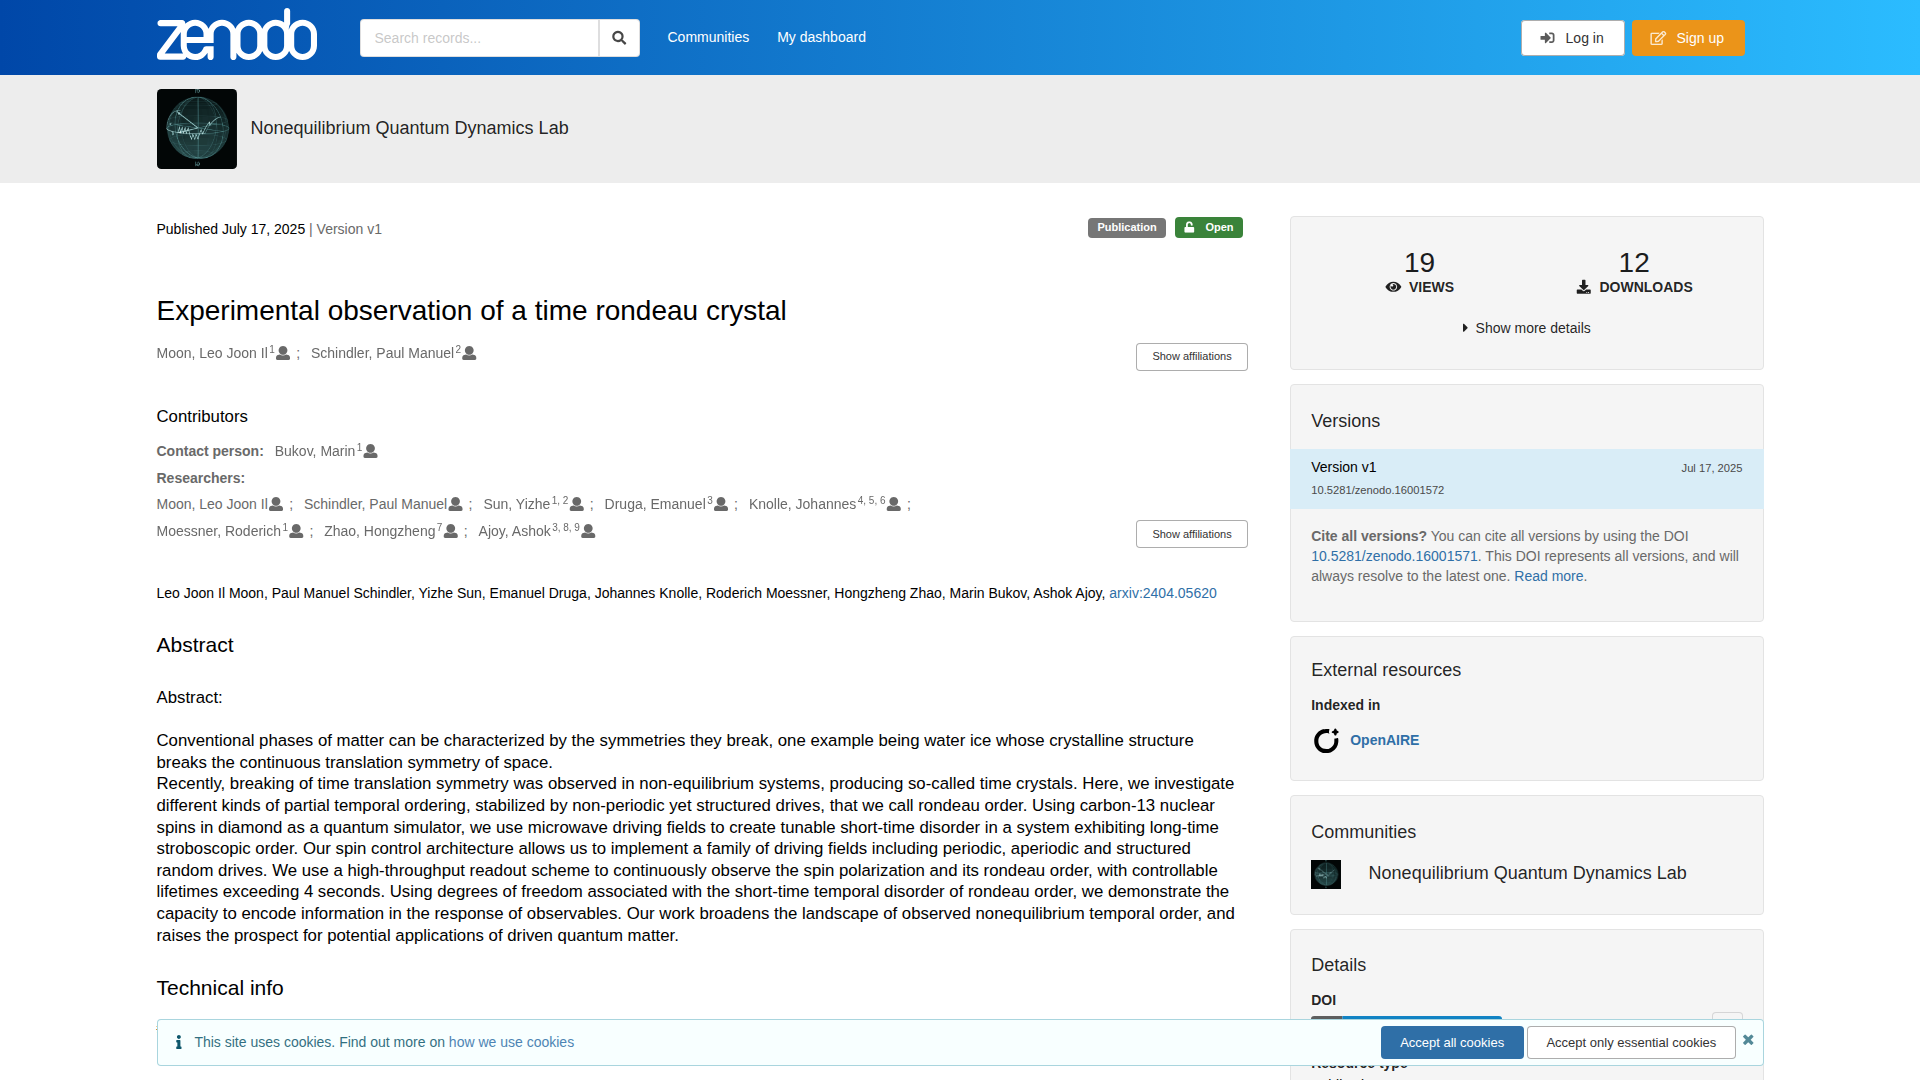Click person icon beside author Schindler, Paul Manuel

[470, 354]
